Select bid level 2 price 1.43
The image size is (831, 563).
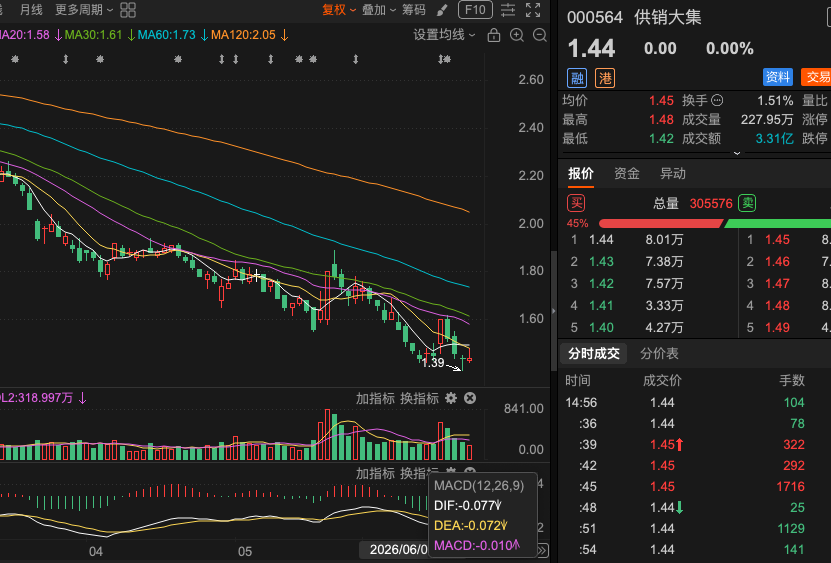(601, 262)
